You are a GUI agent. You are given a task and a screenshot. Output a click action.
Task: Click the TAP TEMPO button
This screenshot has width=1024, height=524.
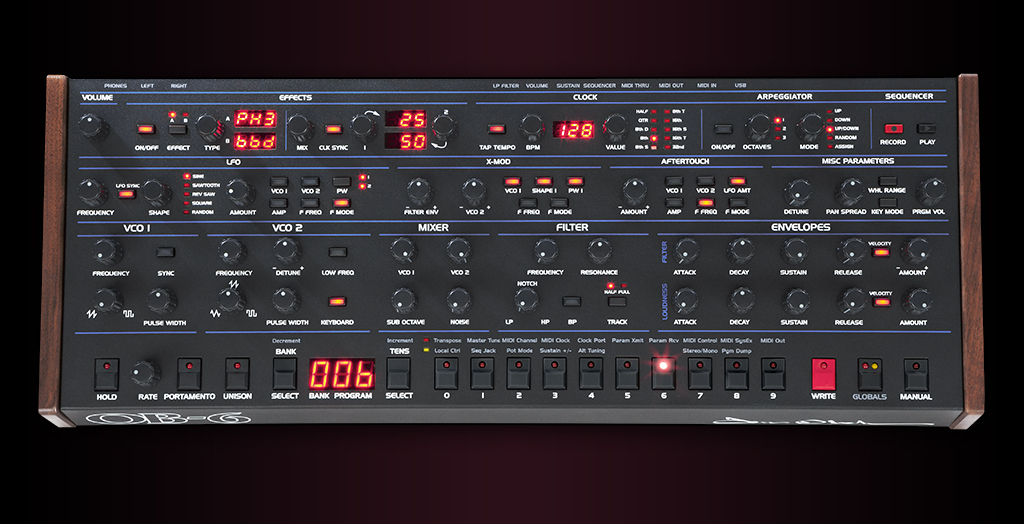pos(496,129)
